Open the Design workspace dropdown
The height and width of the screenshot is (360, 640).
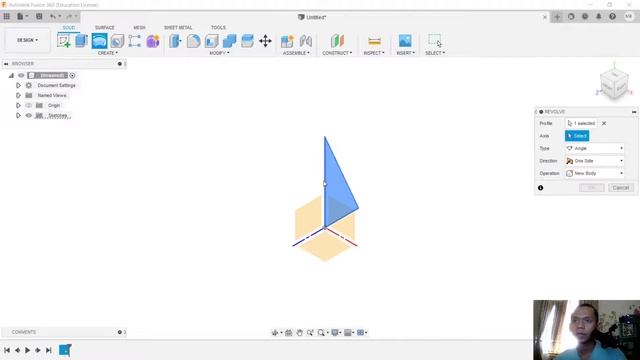[x=27, y=40]
